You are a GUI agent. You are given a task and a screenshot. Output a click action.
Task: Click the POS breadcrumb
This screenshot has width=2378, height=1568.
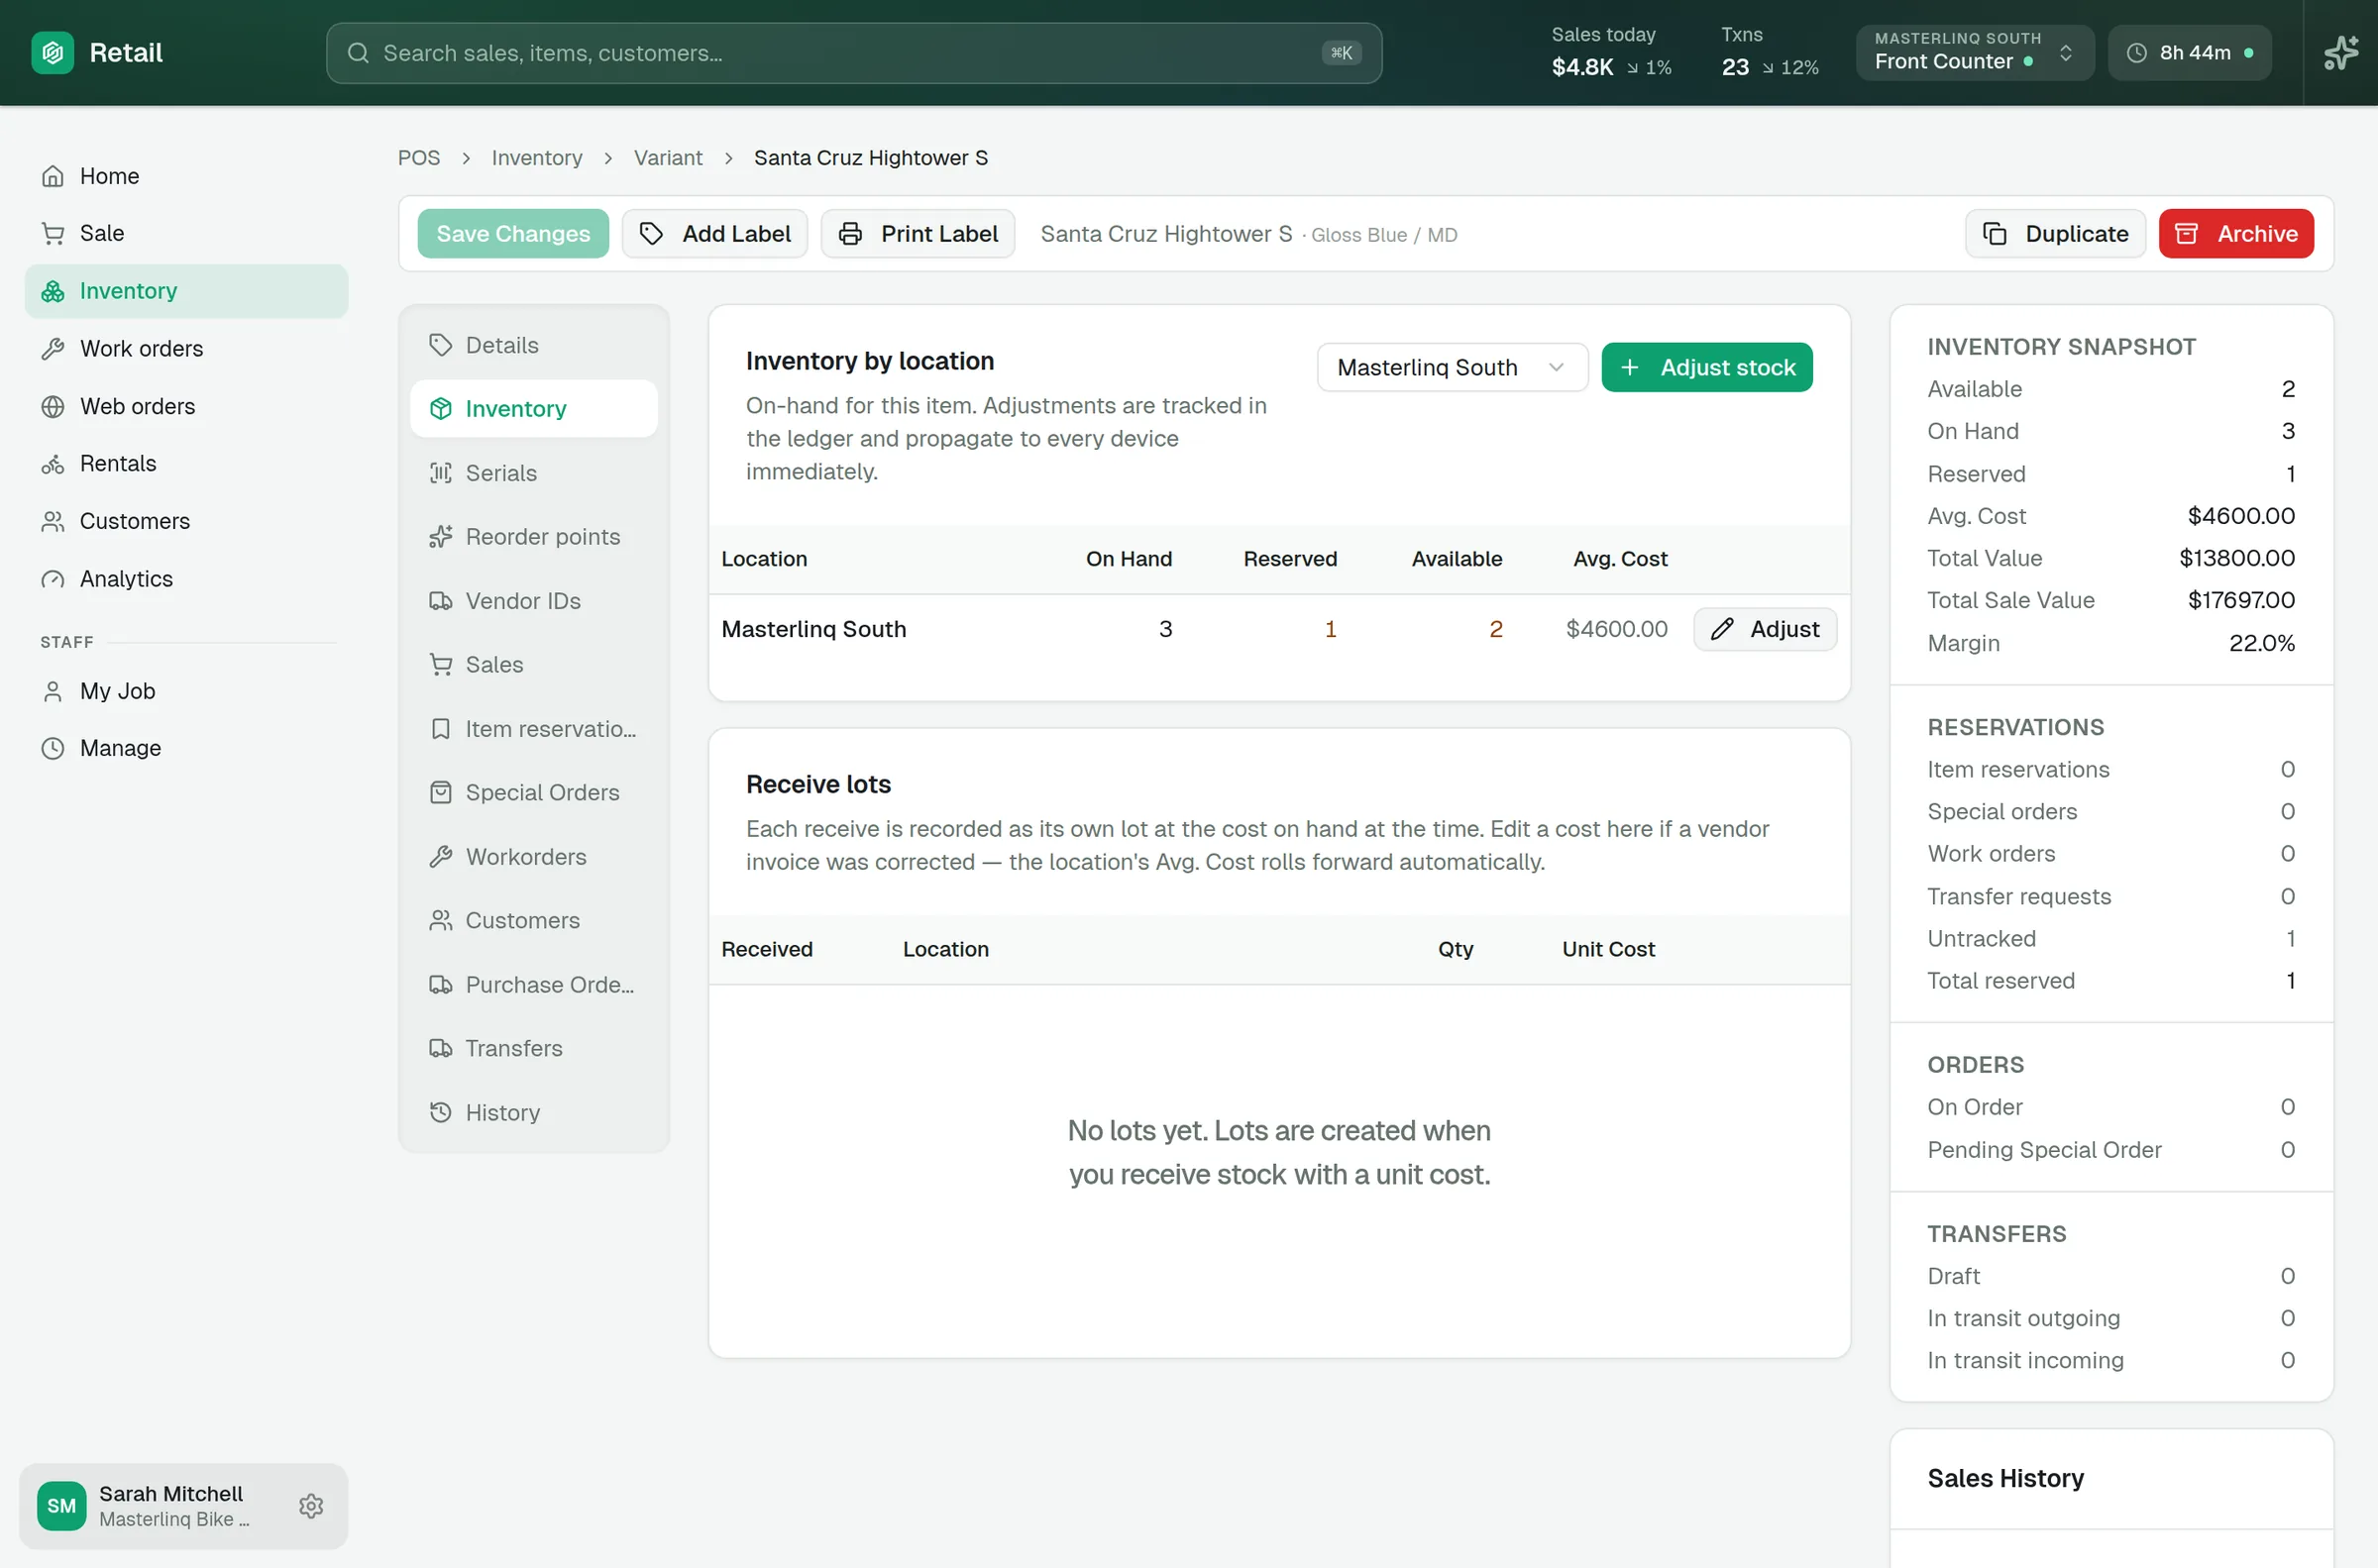pos(418,158)
